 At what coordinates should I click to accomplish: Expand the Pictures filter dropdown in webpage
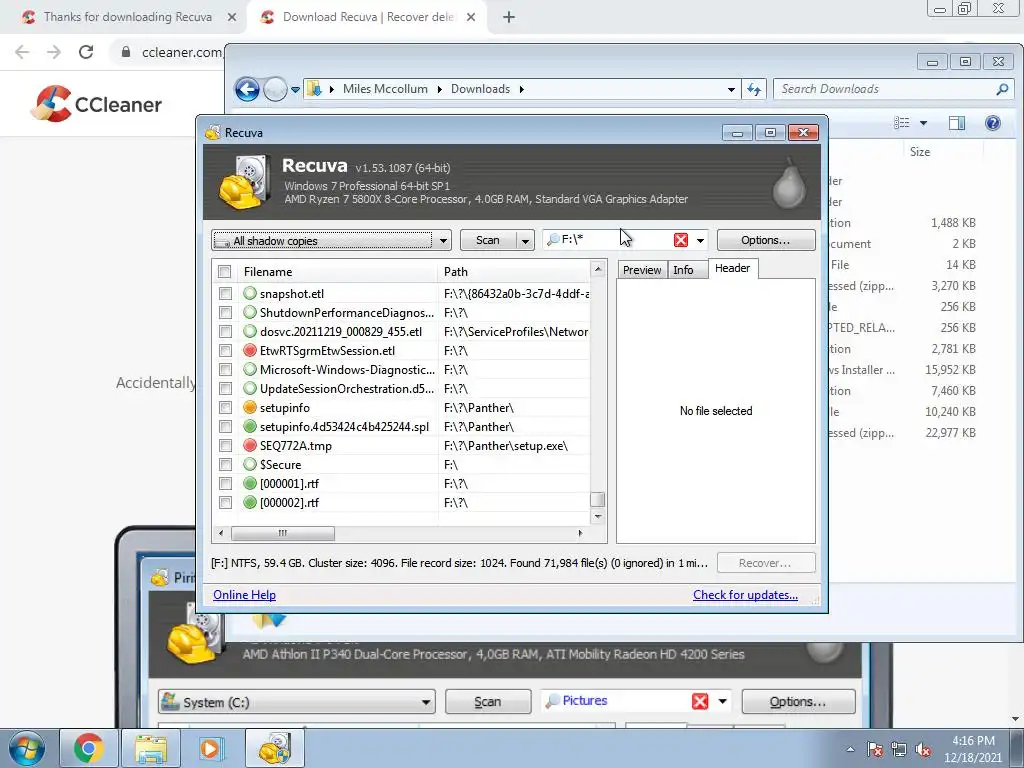click(722, 701)
